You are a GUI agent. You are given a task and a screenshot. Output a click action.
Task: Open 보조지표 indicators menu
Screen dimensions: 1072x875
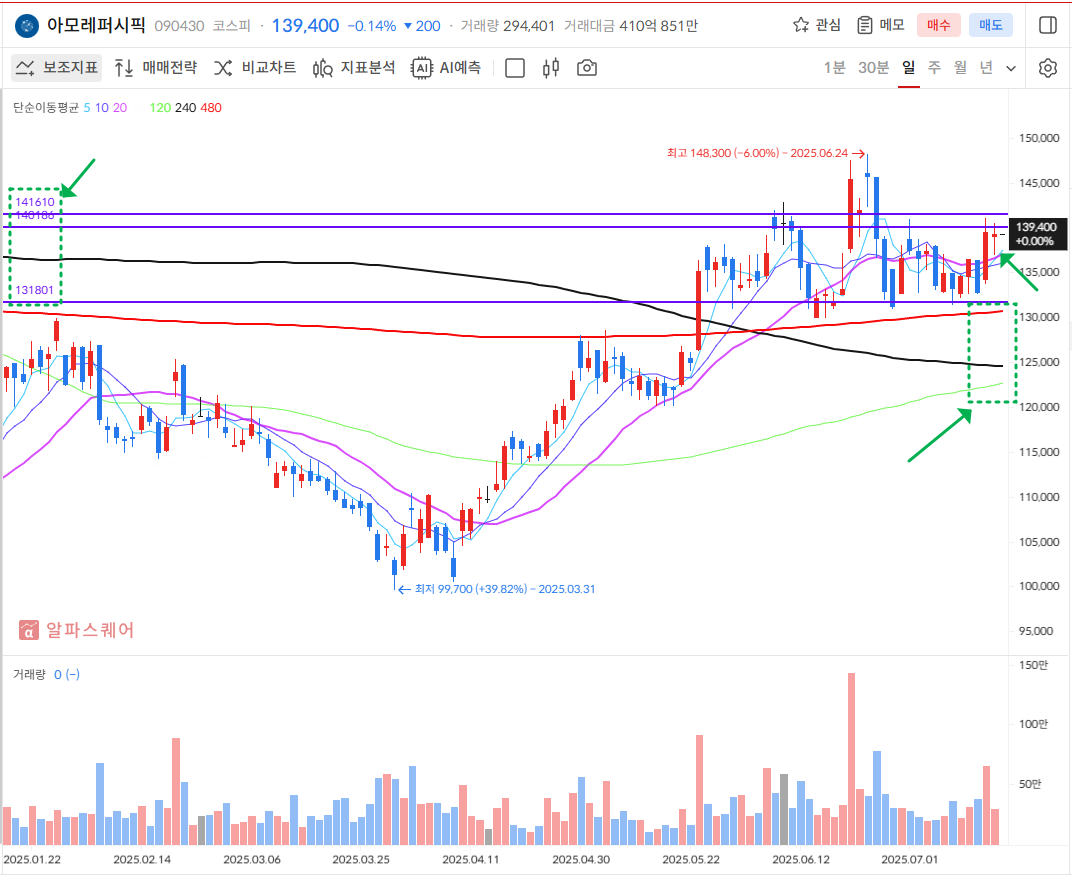coord(57,68)
